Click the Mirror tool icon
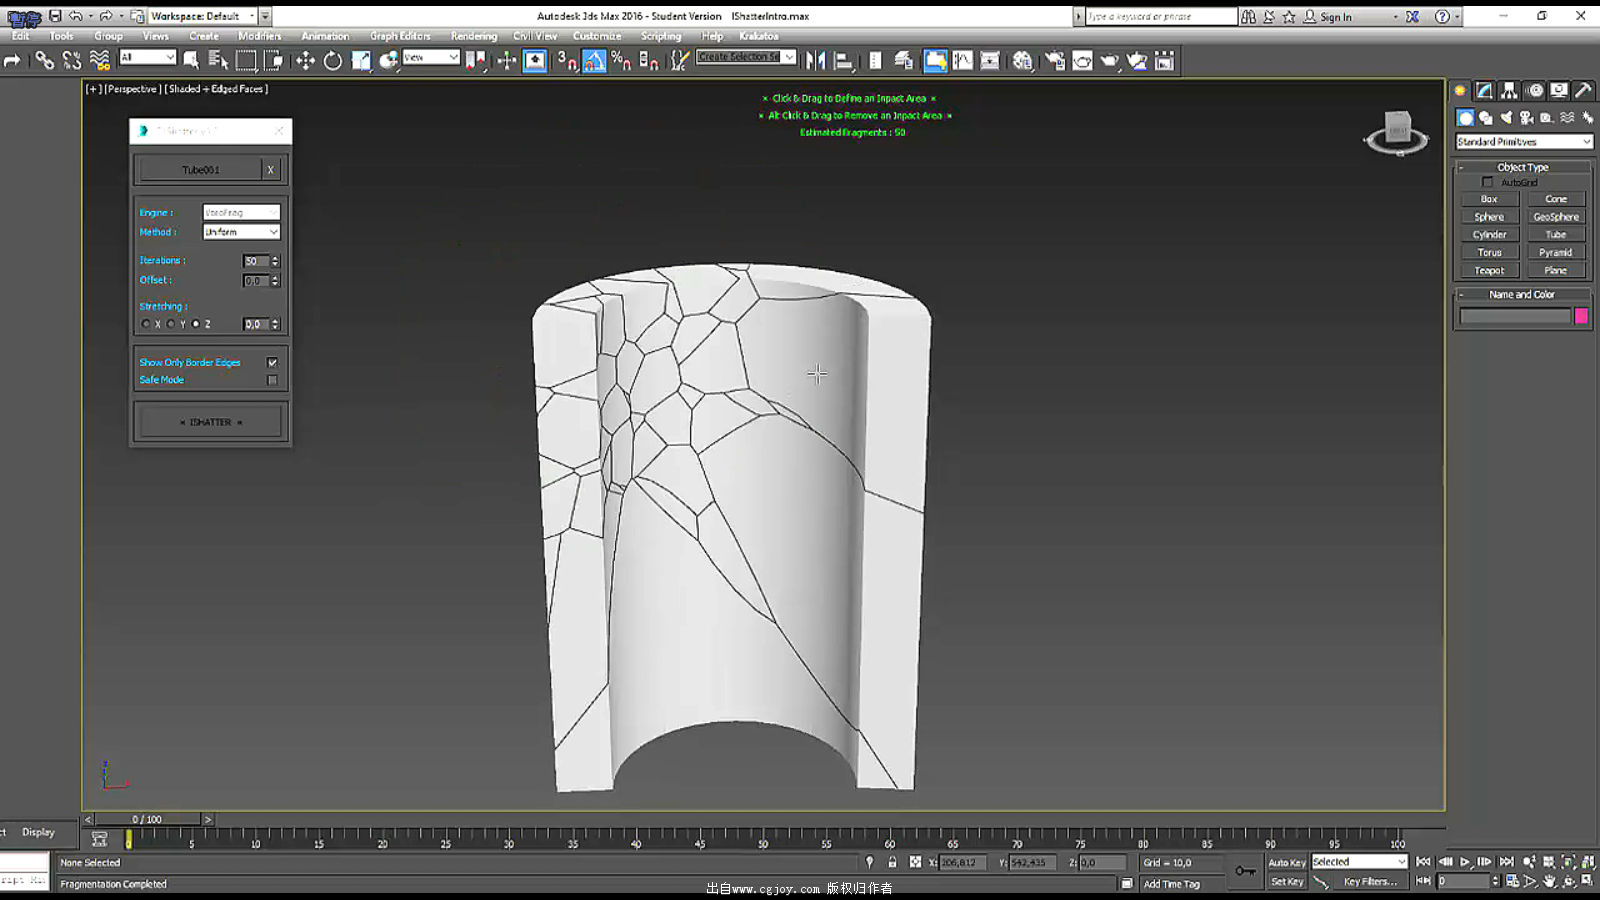The width and height of the screenshot is (1600, 900). [x=816, y=61]
